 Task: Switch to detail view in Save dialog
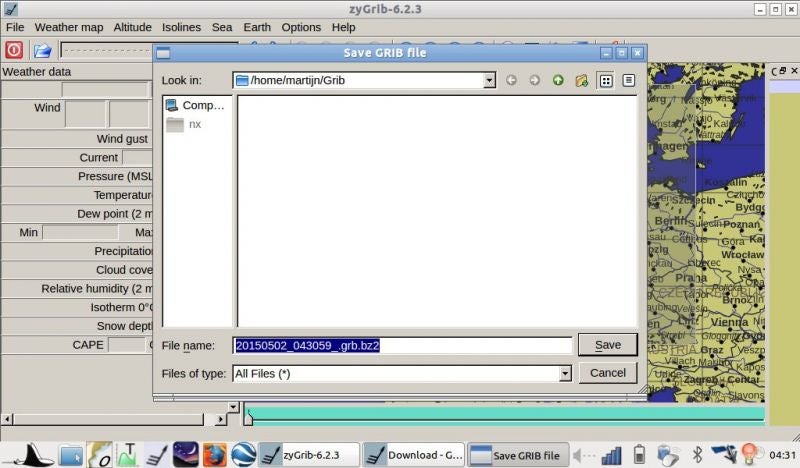(629, 80)
